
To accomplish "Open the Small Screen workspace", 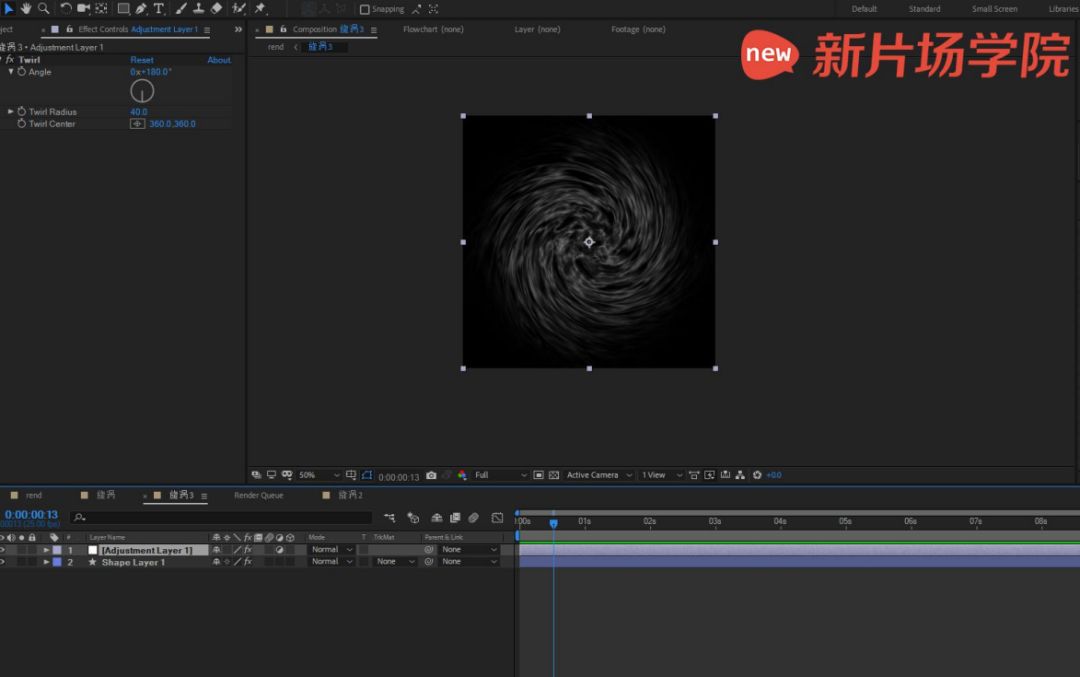I will 994,9.
